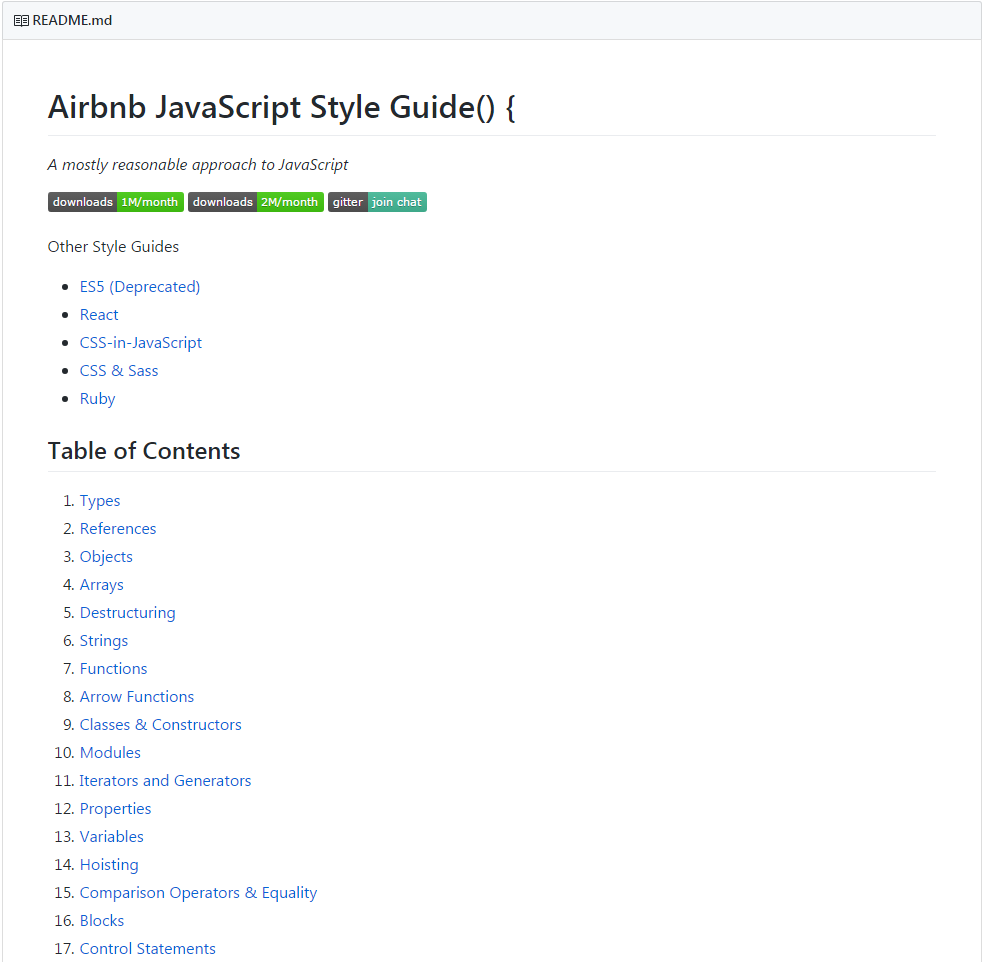Click the downloads 1M/month badge
983x962 pixels.
116,202
